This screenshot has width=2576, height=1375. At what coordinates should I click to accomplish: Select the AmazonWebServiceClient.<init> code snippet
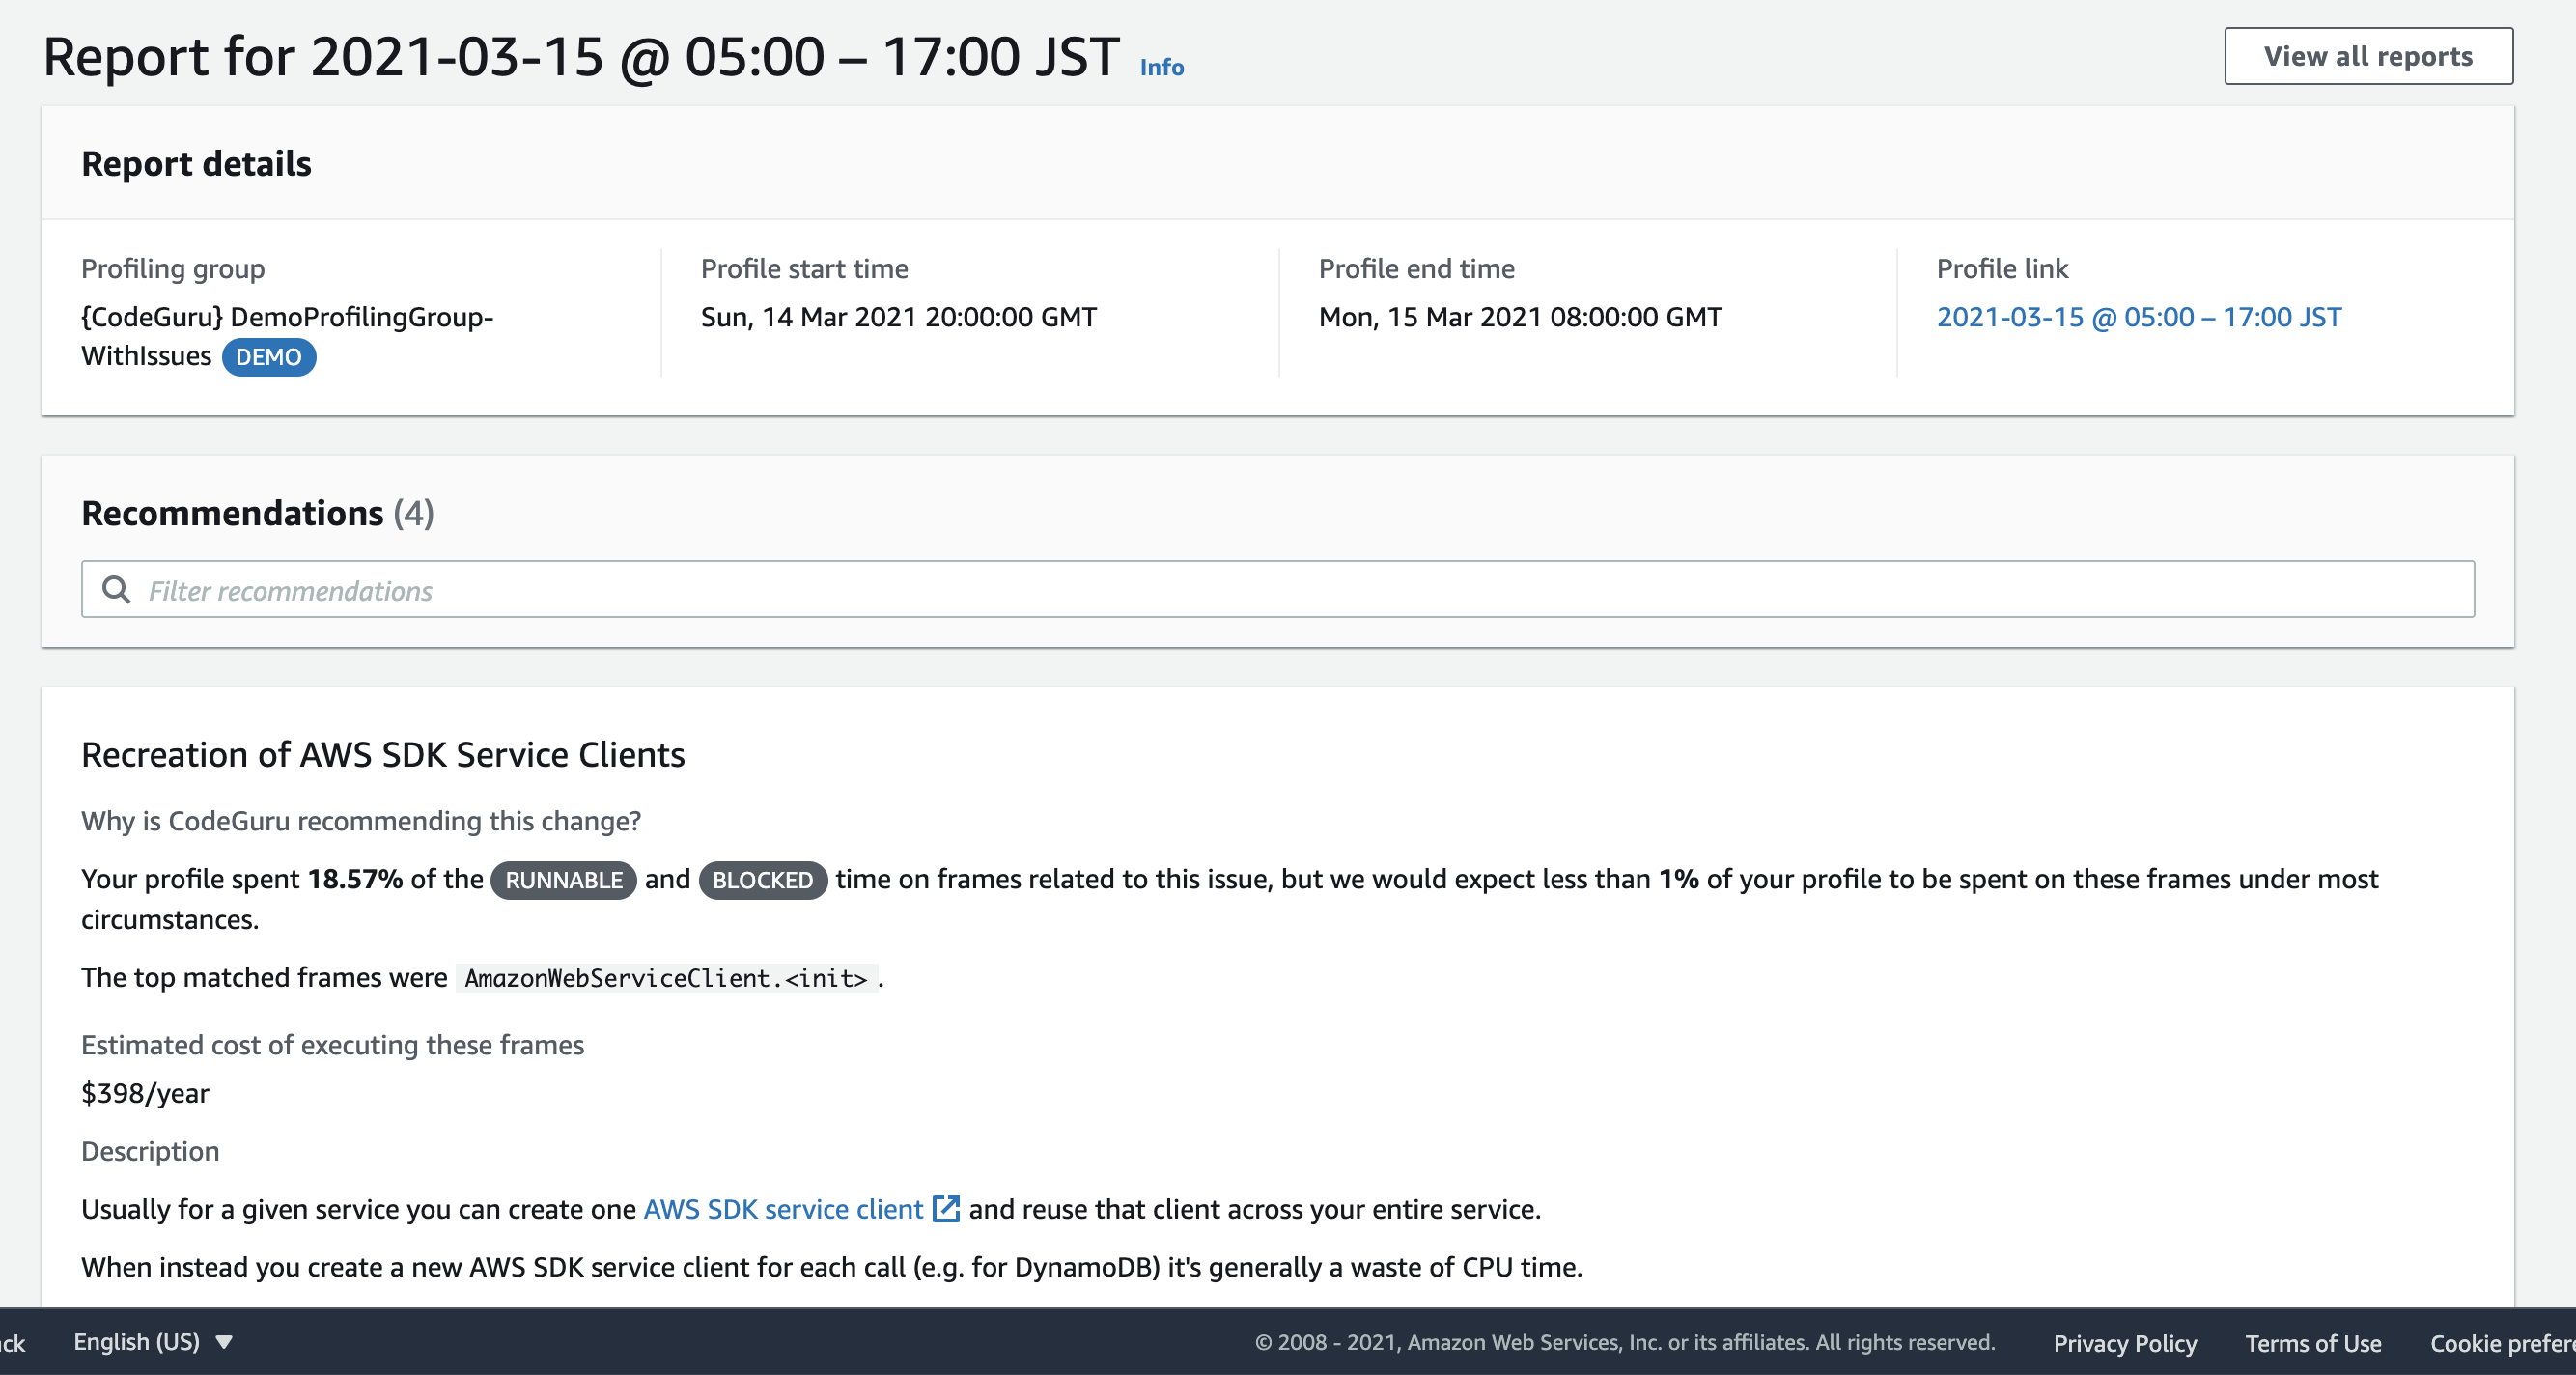tap(665, 978)
